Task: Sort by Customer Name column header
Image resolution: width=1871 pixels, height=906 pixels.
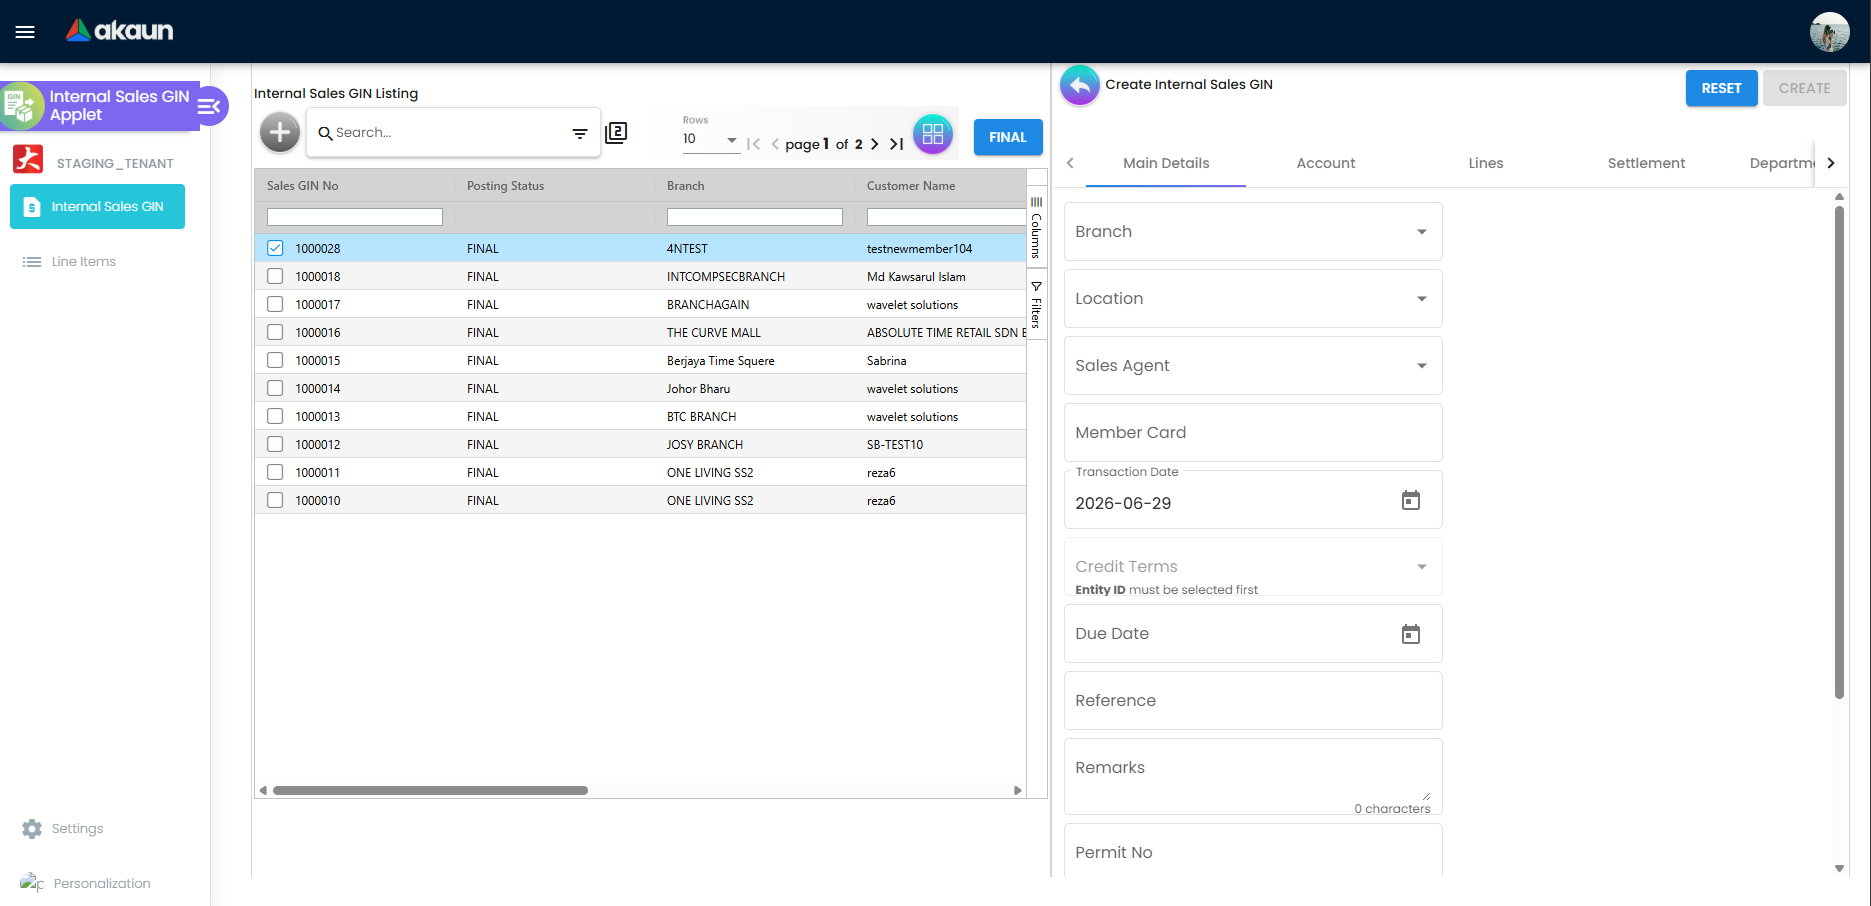Action: [911, 186]
